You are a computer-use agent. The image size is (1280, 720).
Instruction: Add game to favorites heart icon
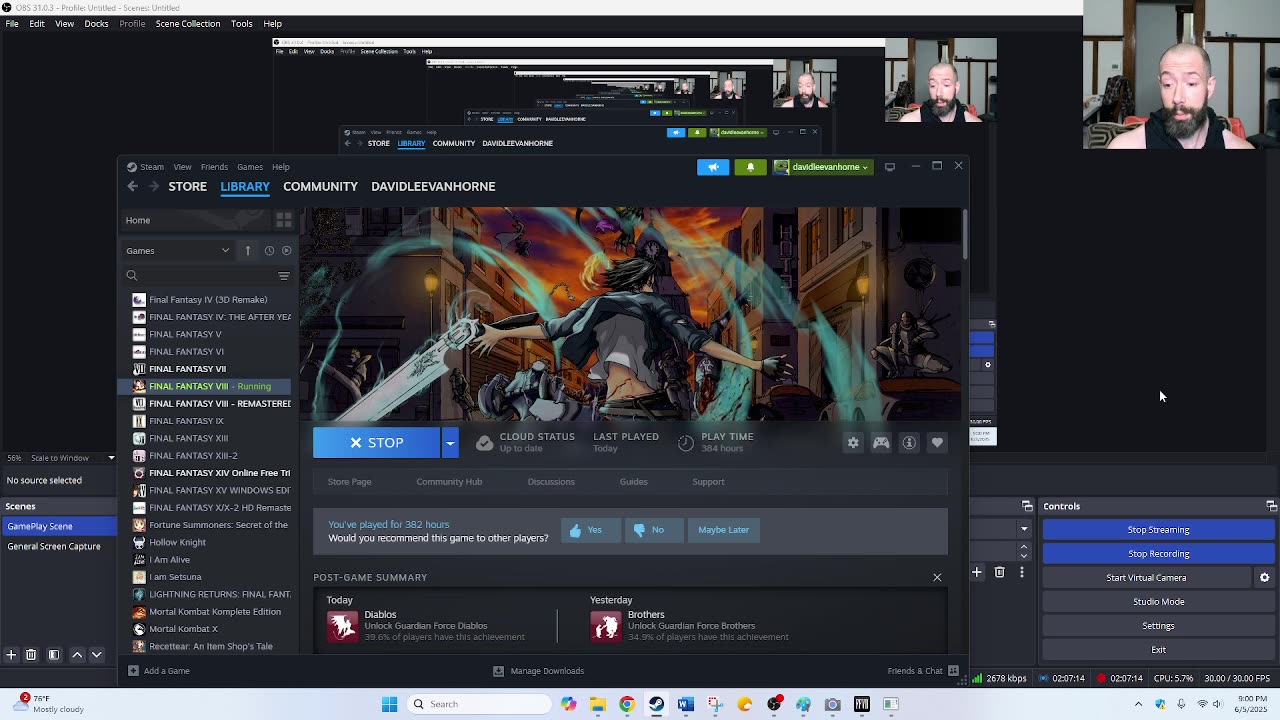pyautogui.click(x=937, y=443)
